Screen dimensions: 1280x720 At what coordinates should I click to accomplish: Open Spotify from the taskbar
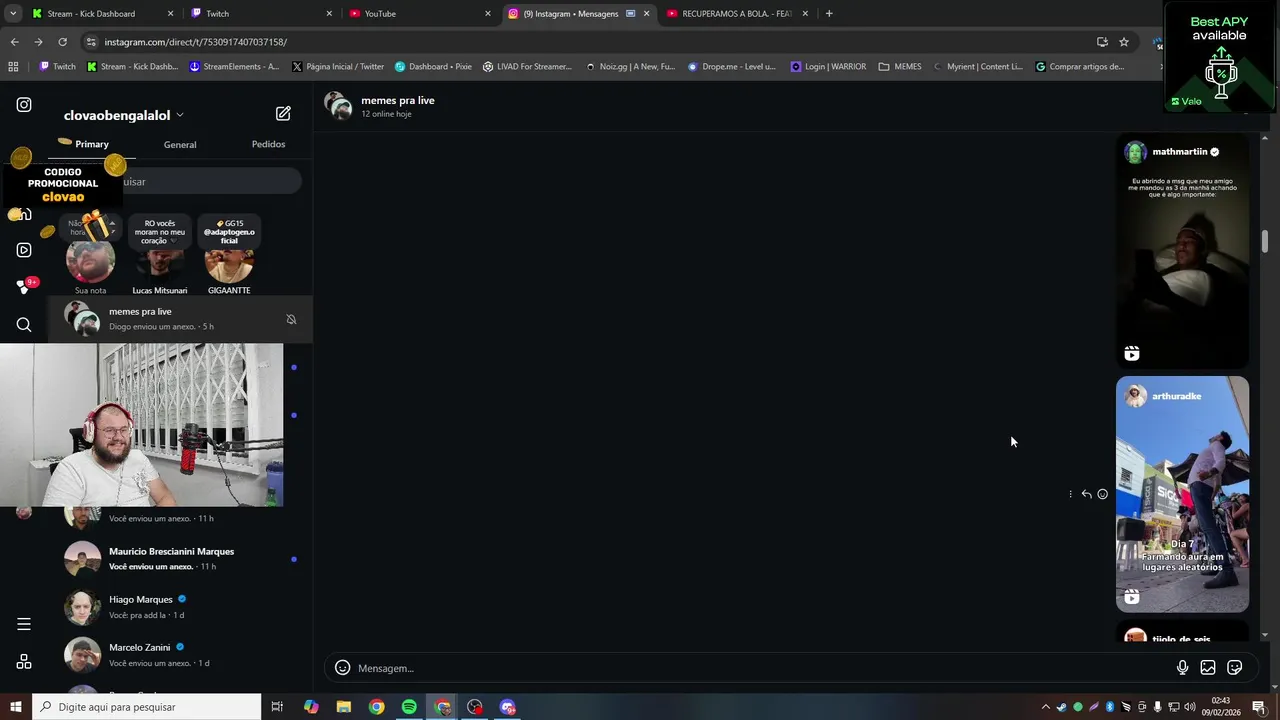coord(409,707)
